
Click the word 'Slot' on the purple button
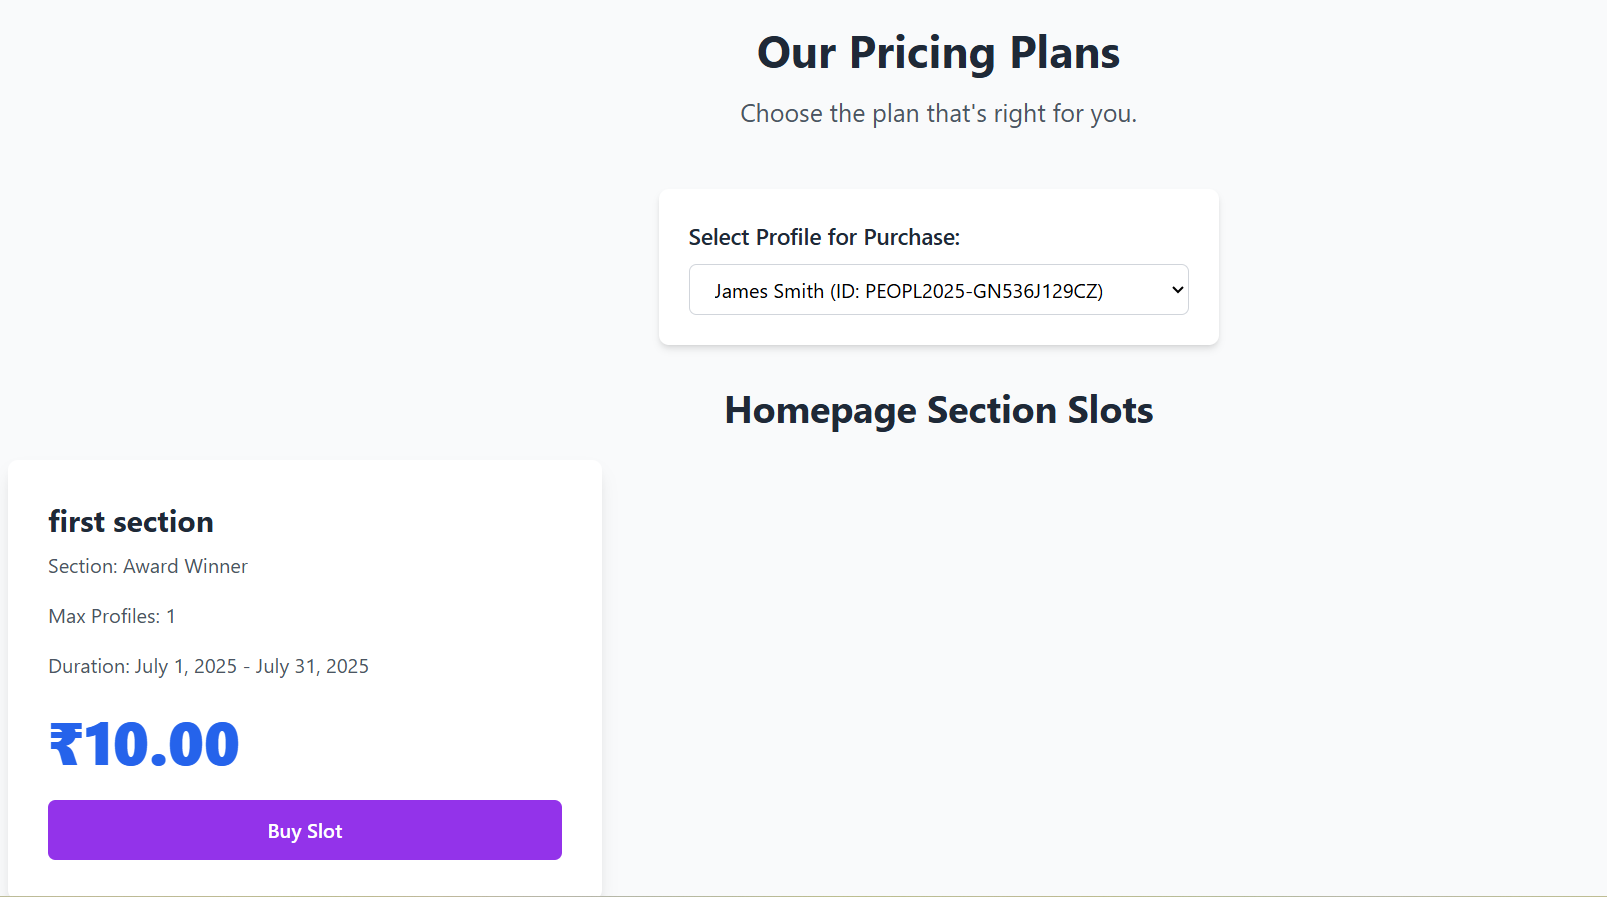coord(325,831)
